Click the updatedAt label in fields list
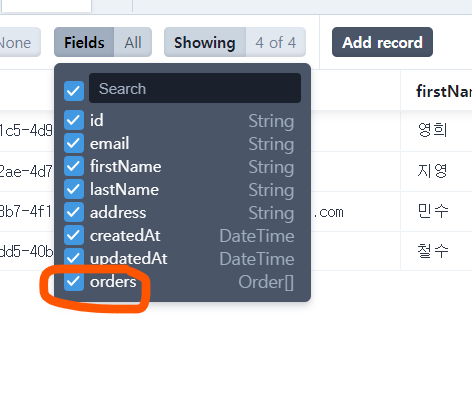 129,258
